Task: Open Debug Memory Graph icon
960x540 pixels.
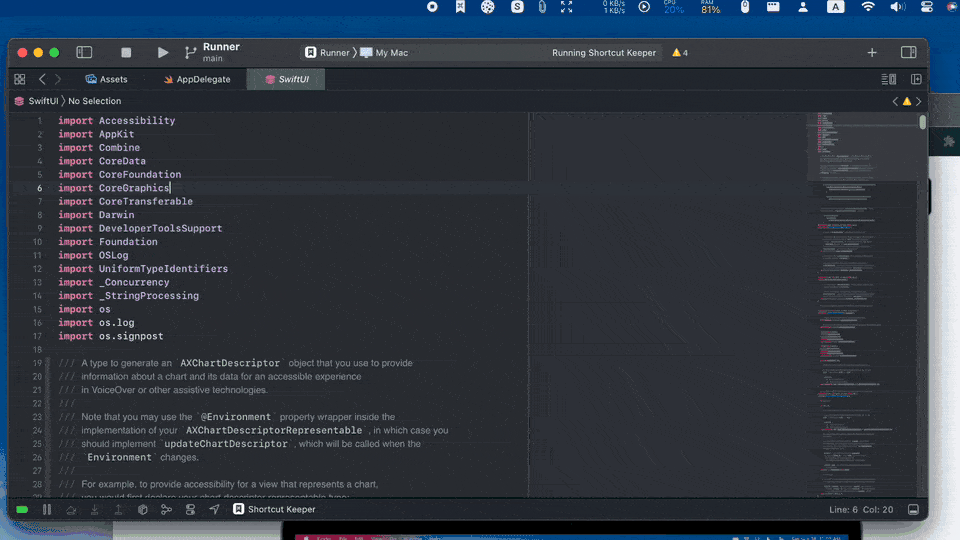Action: click(166, 509)
